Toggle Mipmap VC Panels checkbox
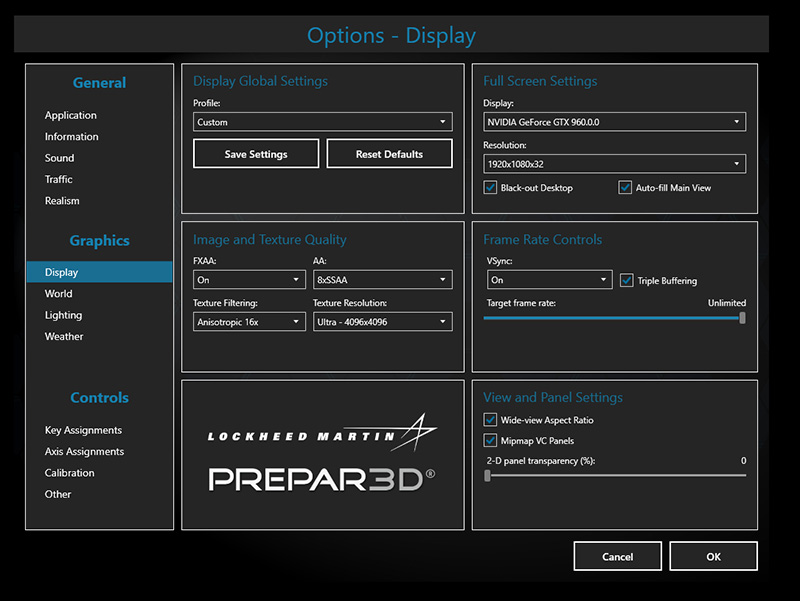The image size is (800, 601). (490, 440)
